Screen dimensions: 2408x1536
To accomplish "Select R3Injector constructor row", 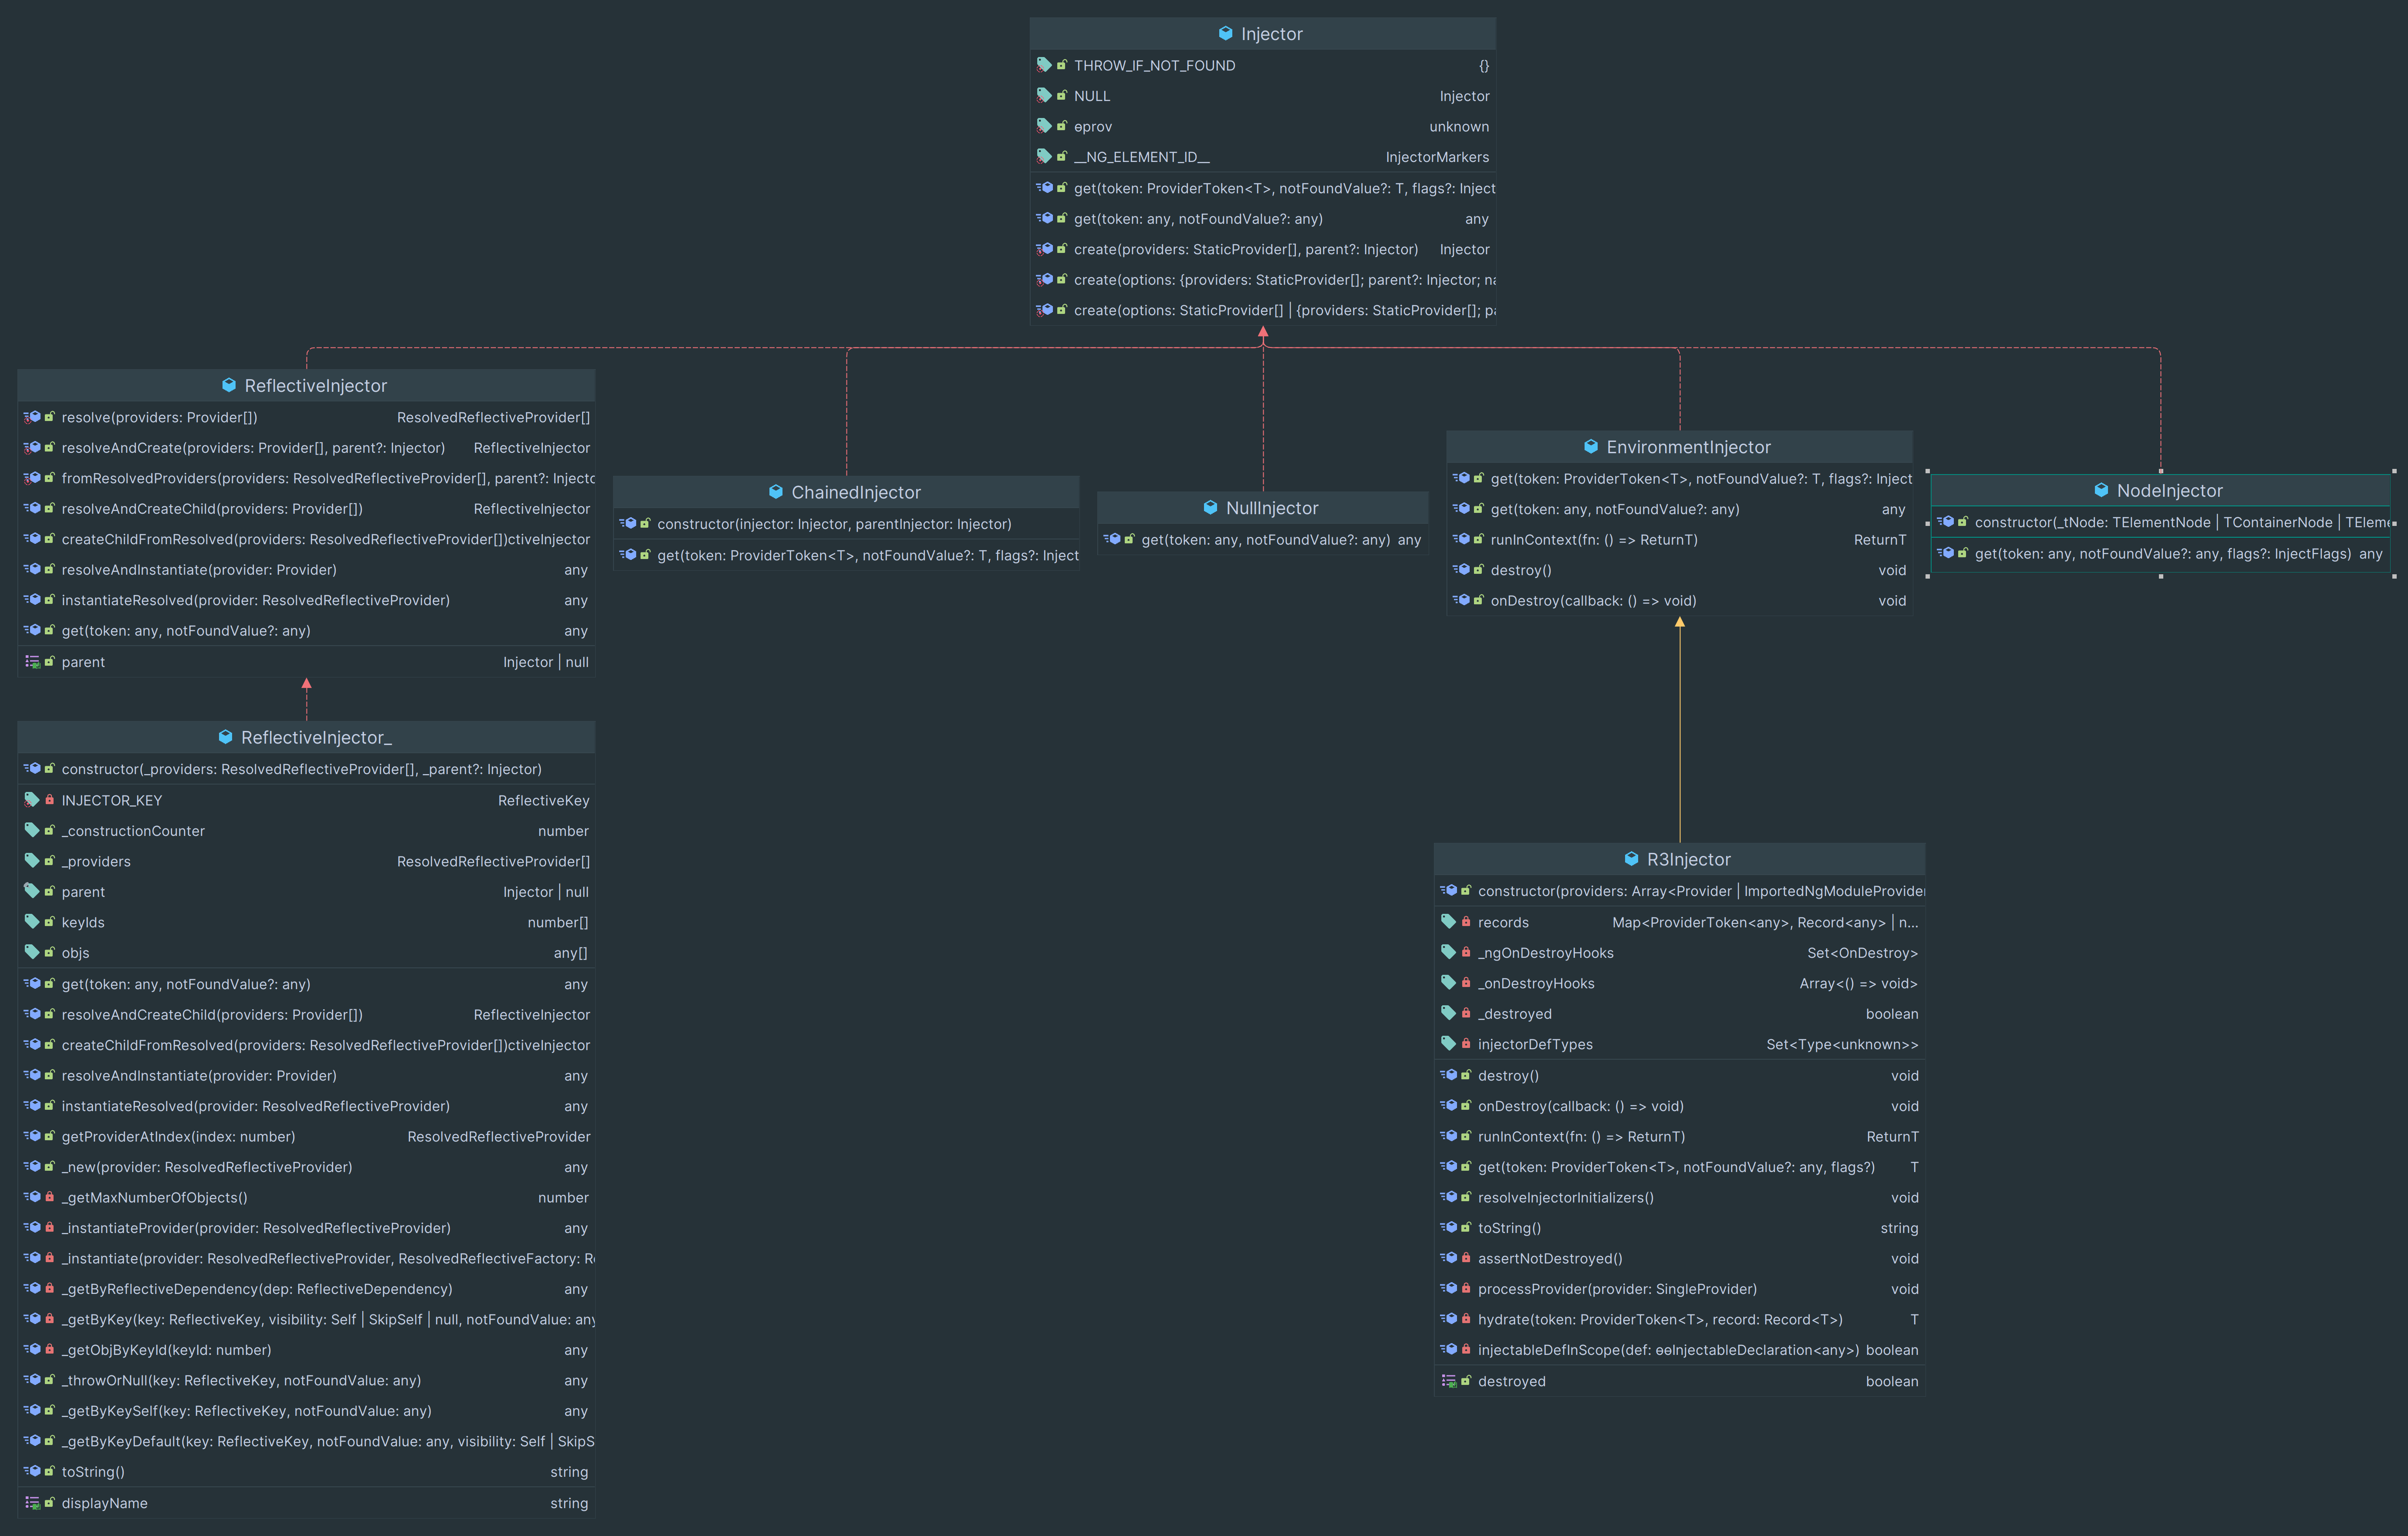I will [1679, 891].
